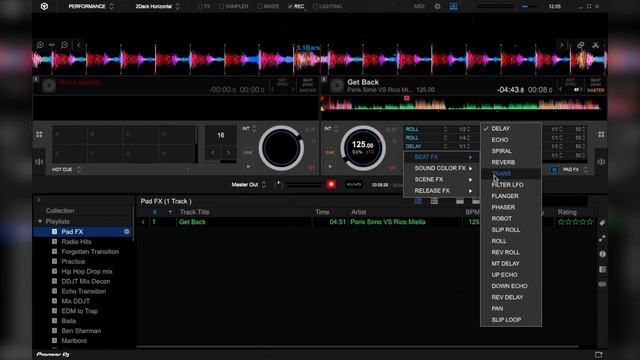640x360 pixels.
Task: Choose SLIP LOOP from the beat FX list
Action: [511, 320]
